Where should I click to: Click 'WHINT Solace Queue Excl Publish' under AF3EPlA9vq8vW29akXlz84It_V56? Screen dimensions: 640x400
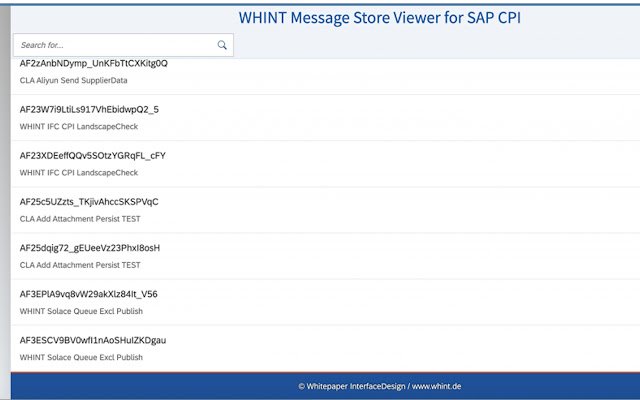[x=81, y=311]
